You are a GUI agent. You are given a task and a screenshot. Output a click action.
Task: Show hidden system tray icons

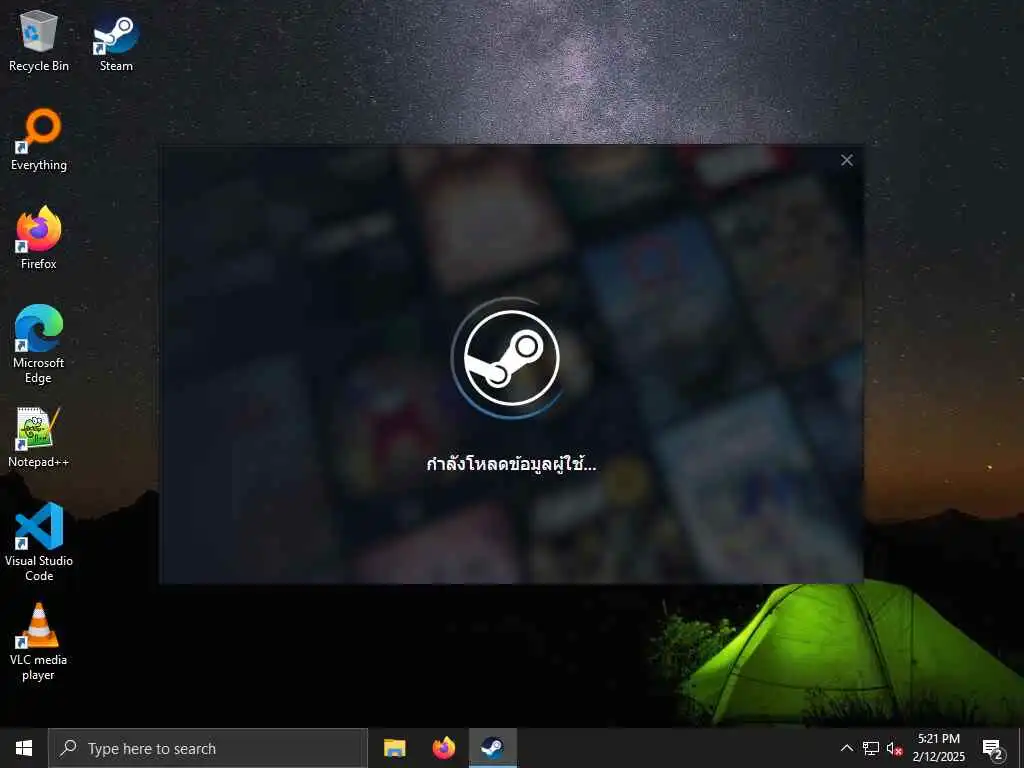tap(846, 748)
